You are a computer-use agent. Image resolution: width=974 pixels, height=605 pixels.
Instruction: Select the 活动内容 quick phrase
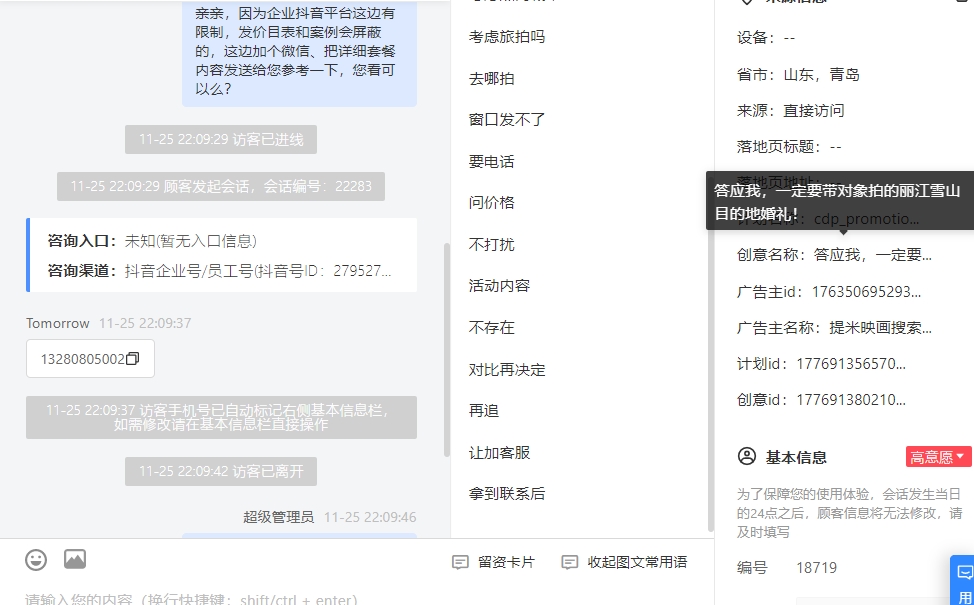pos(499,285)
